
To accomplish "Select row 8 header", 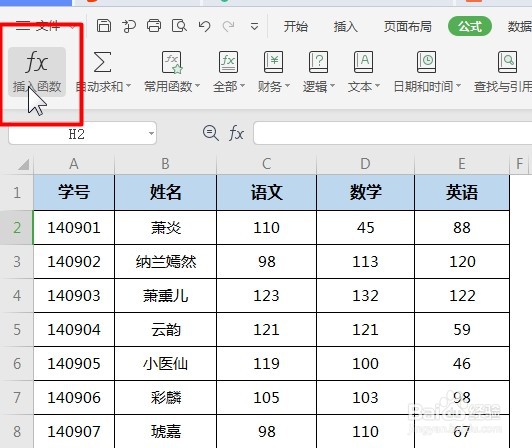I will pos(17,431).
